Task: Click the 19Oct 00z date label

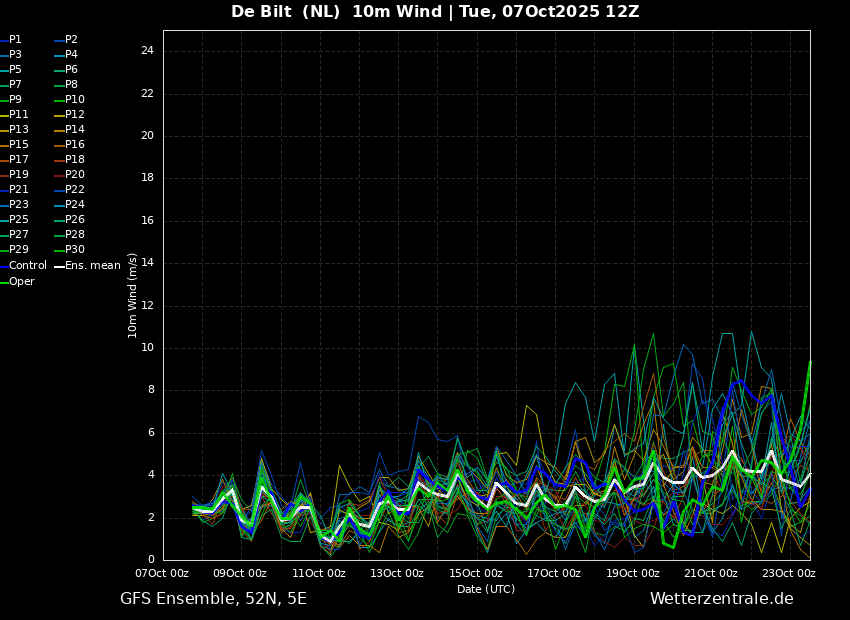Action: coord(632,573)
